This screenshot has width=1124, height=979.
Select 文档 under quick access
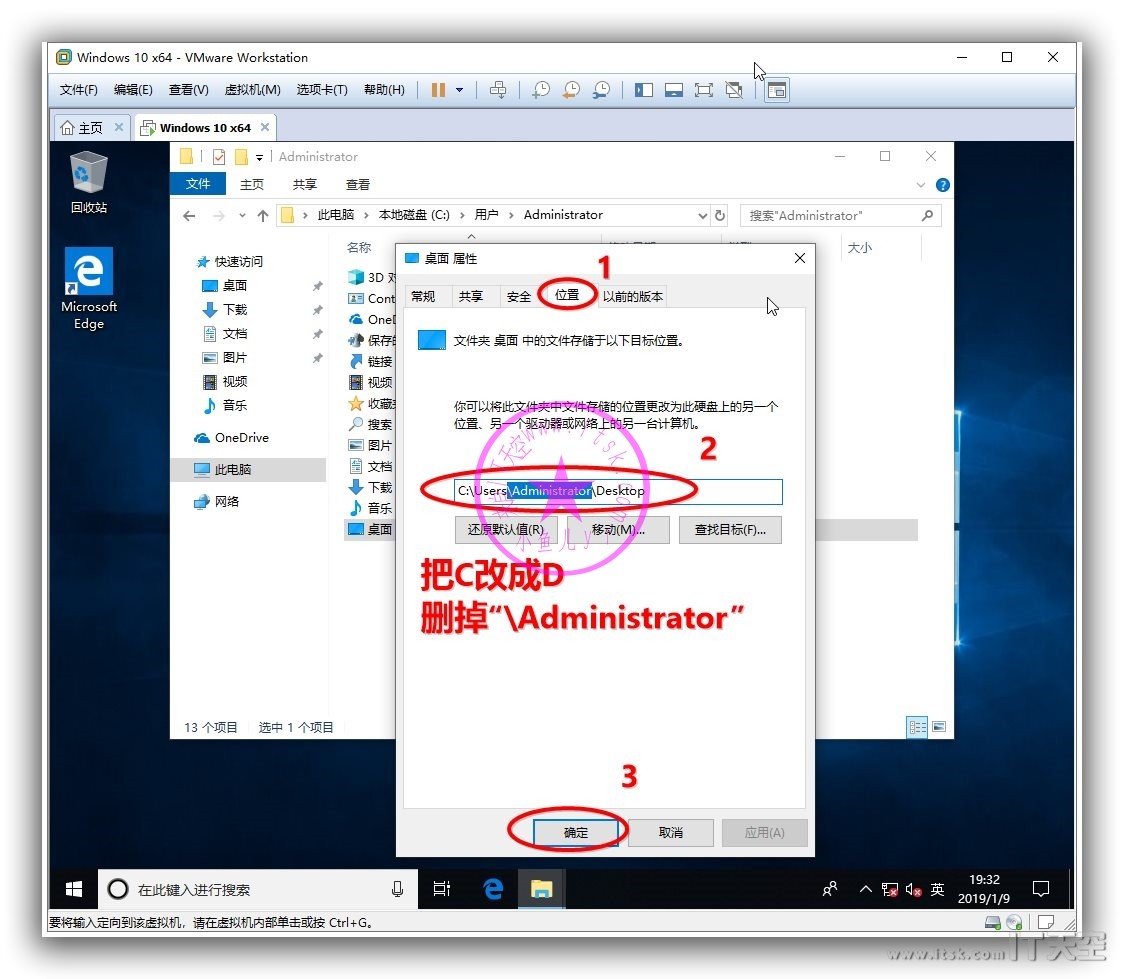point(225,334)
